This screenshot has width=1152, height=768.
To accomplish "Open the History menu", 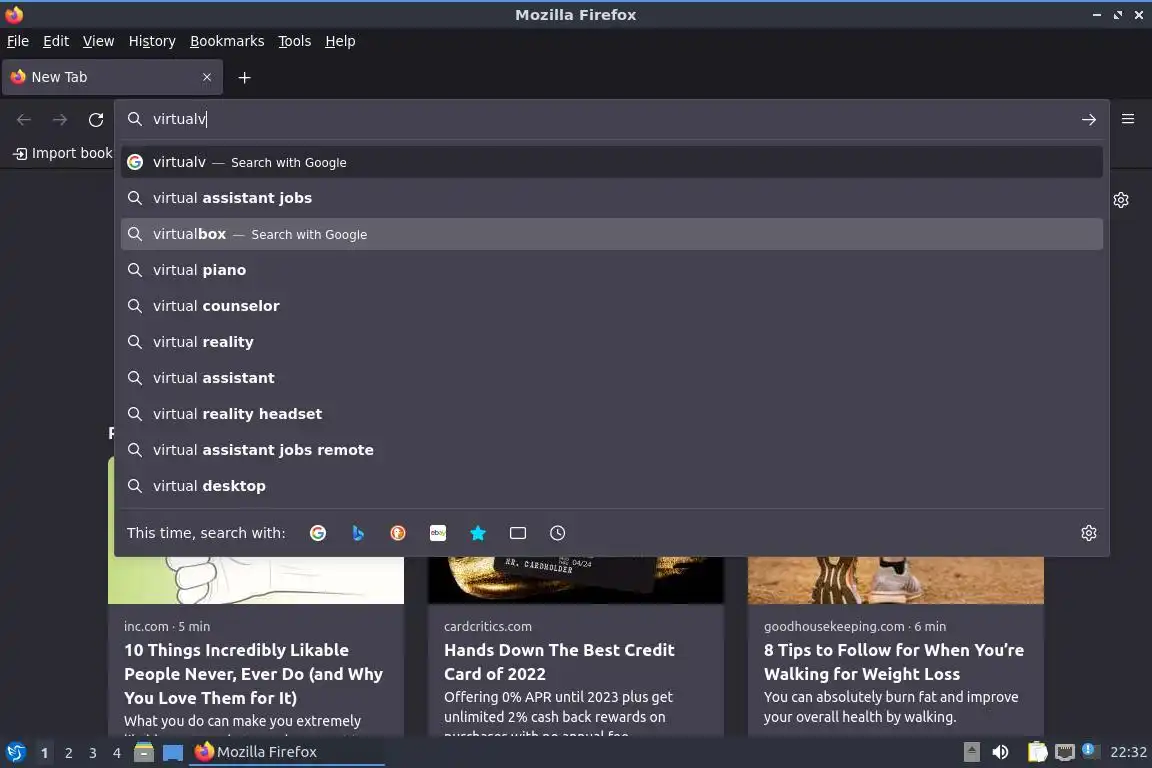I will click(152, 41).
